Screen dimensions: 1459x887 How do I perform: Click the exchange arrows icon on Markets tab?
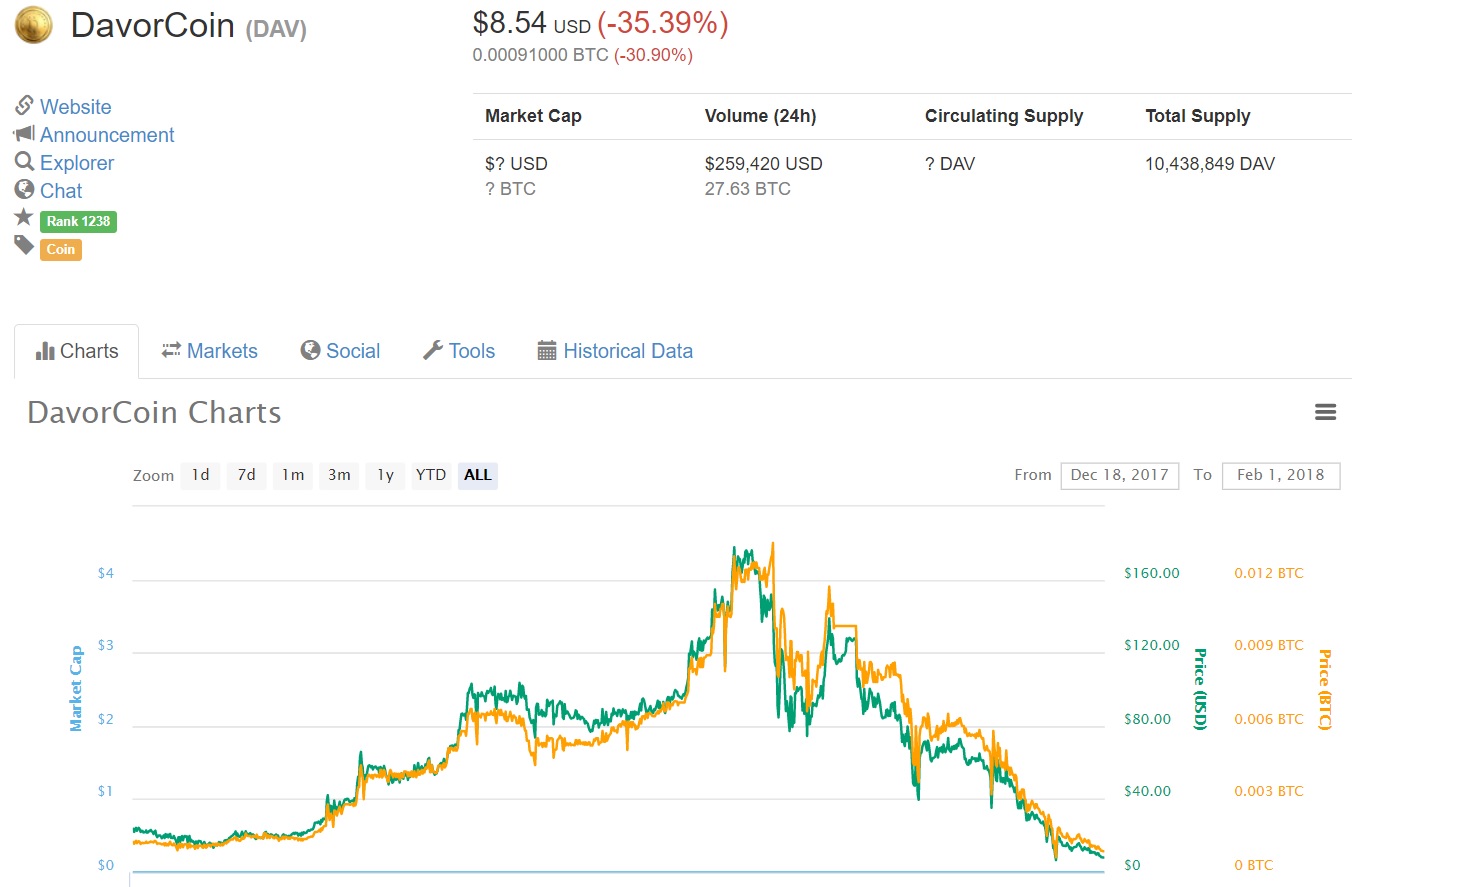click(171, 350)
